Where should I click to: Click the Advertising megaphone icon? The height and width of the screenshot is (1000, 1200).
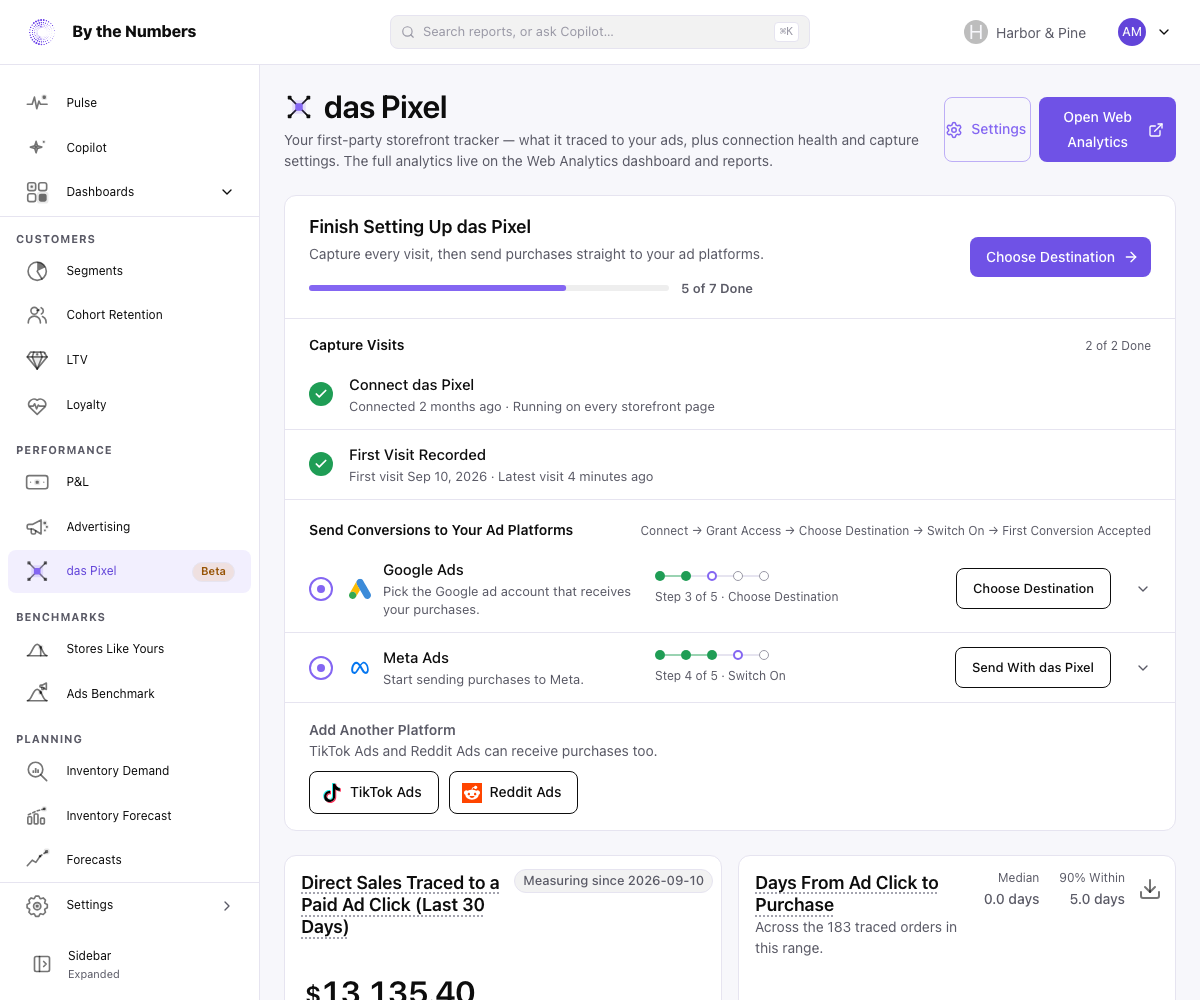(37, 527)
